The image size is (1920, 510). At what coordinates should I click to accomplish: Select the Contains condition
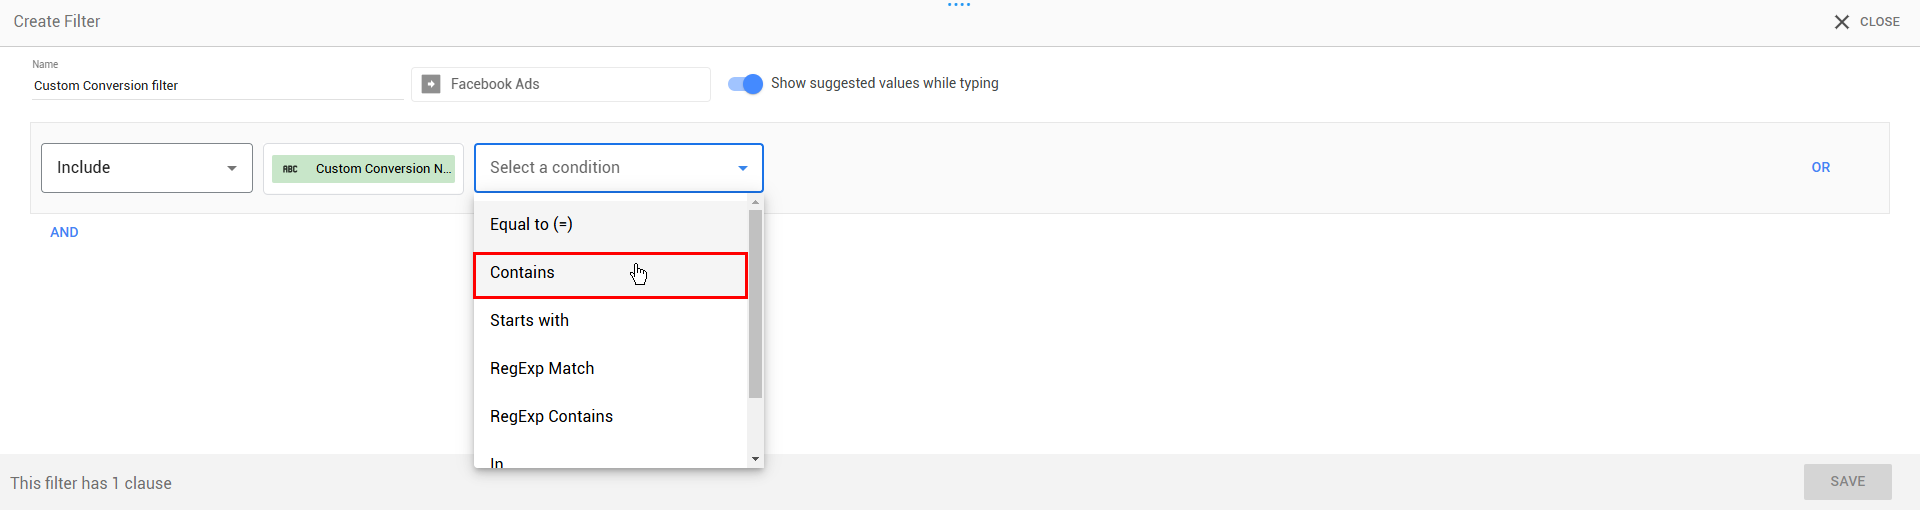click(x=523, y=273)
